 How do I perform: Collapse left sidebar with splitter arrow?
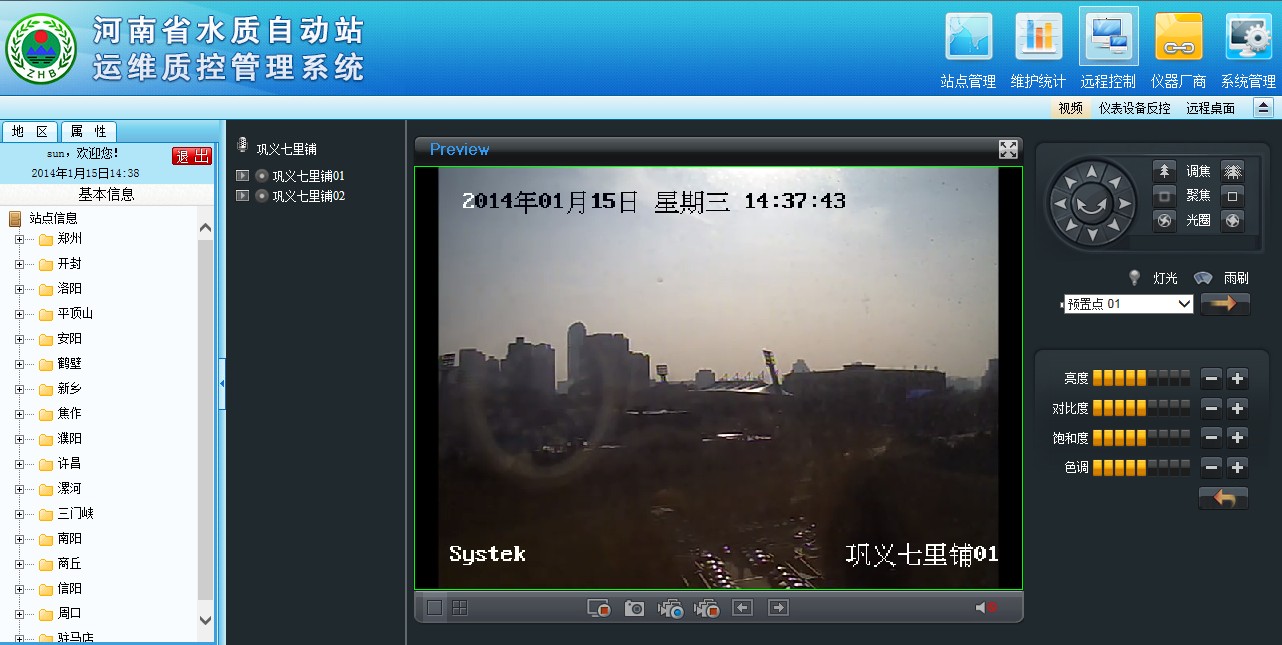pos(222,382)
